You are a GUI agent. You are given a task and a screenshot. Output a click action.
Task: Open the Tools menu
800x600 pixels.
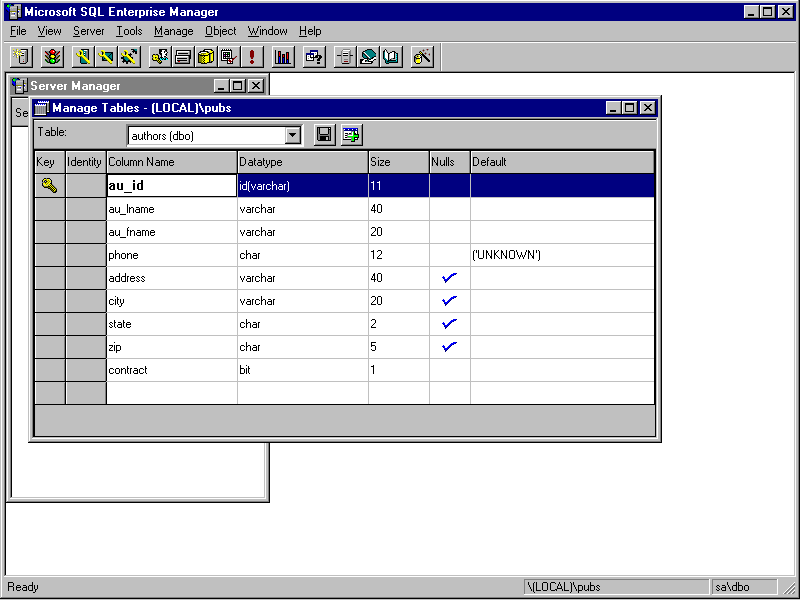point(129,31)
